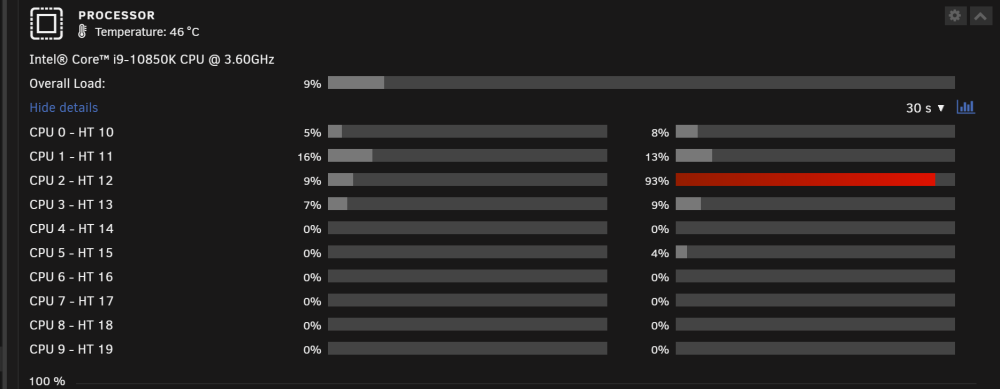Click the red 93% HT 12 bar
Screen dimensions: 1000x389
point(815,180)
